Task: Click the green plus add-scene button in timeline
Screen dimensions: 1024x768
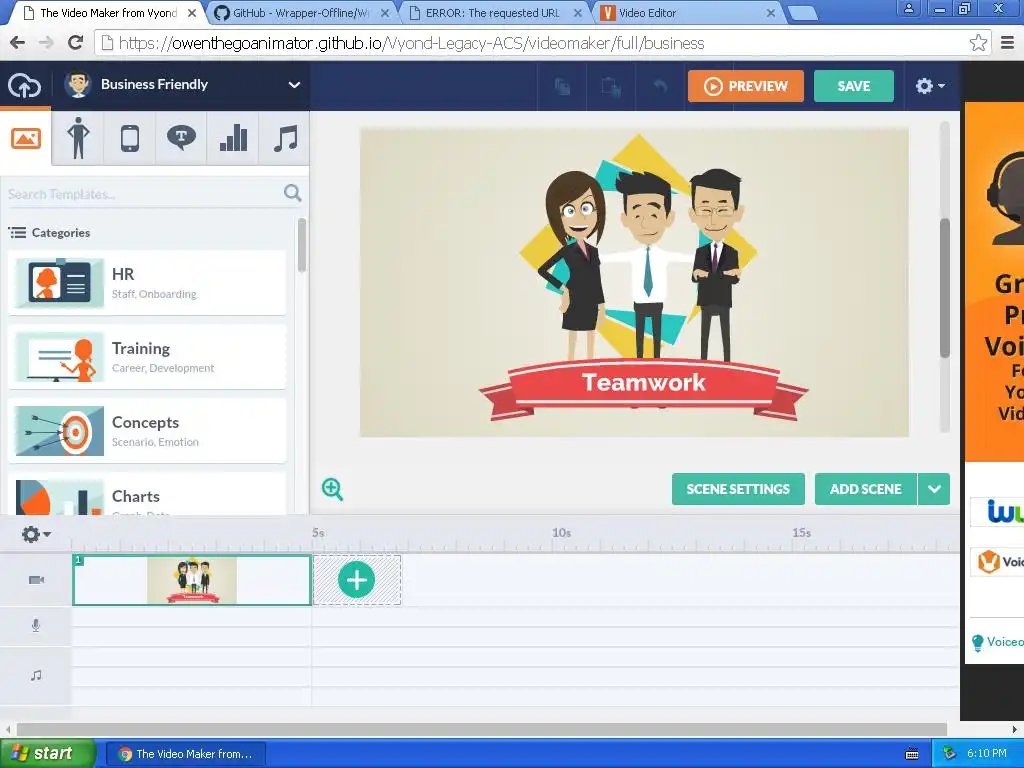Action: pyautogui.click(x=357, y=580)
